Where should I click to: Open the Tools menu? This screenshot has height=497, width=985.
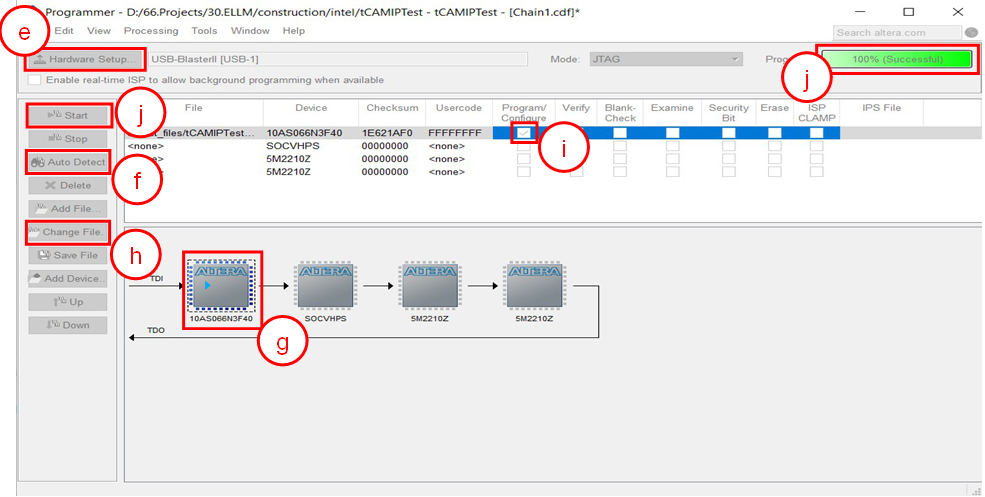pos(204,31)
